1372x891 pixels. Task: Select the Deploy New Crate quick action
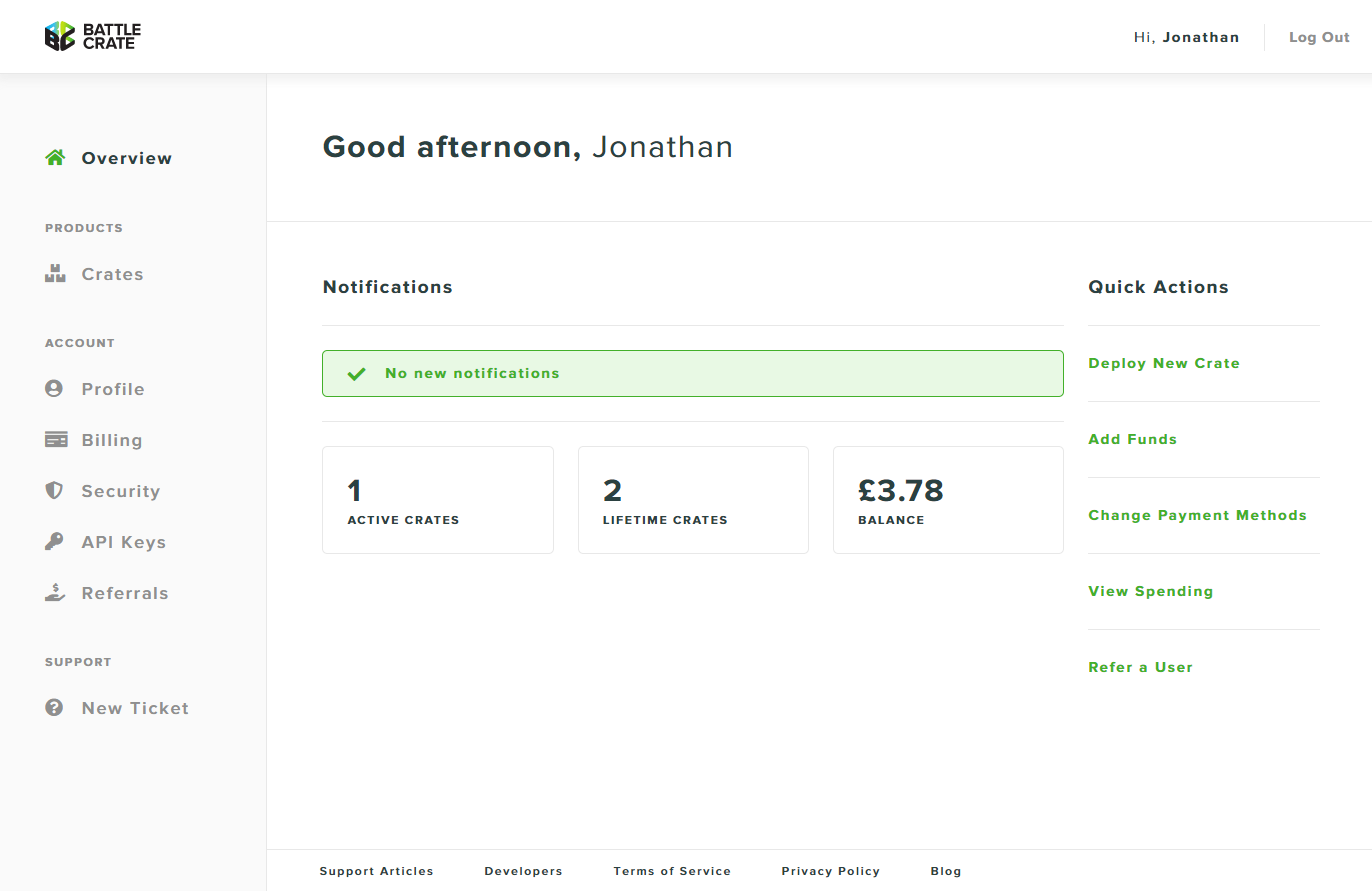(1164, 363)
